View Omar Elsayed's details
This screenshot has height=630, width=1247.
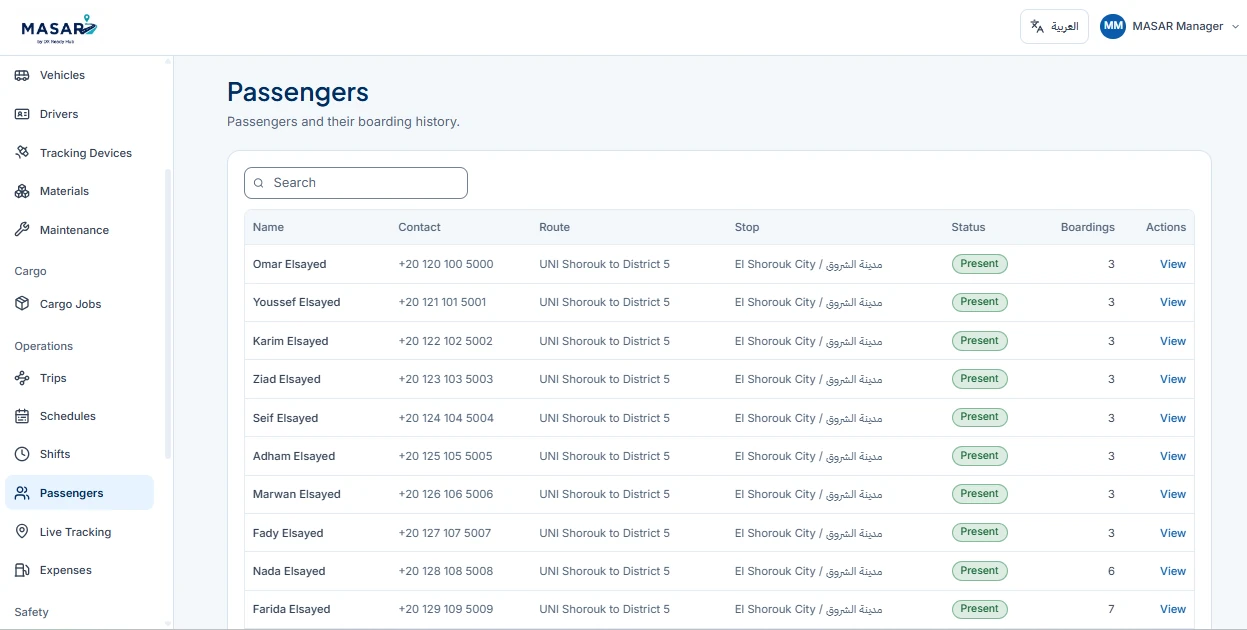pos(1172,264)
